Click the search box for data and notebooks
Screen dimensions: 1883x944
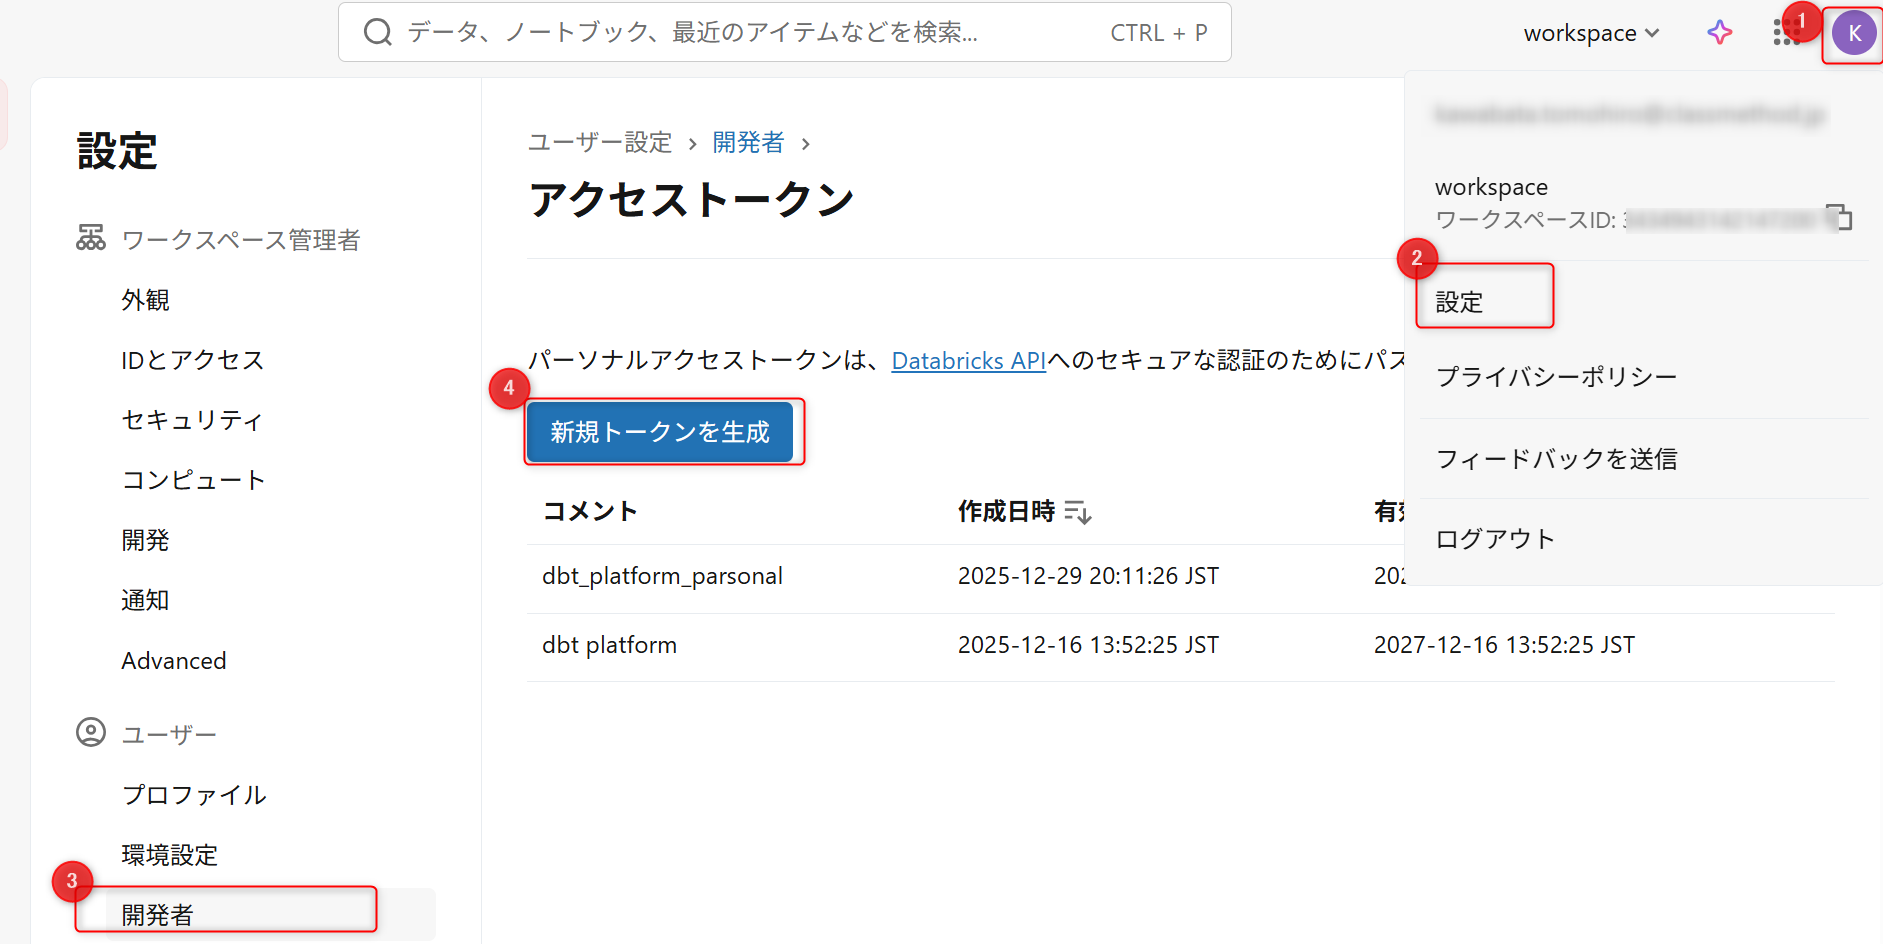click(x=785, y=33)
